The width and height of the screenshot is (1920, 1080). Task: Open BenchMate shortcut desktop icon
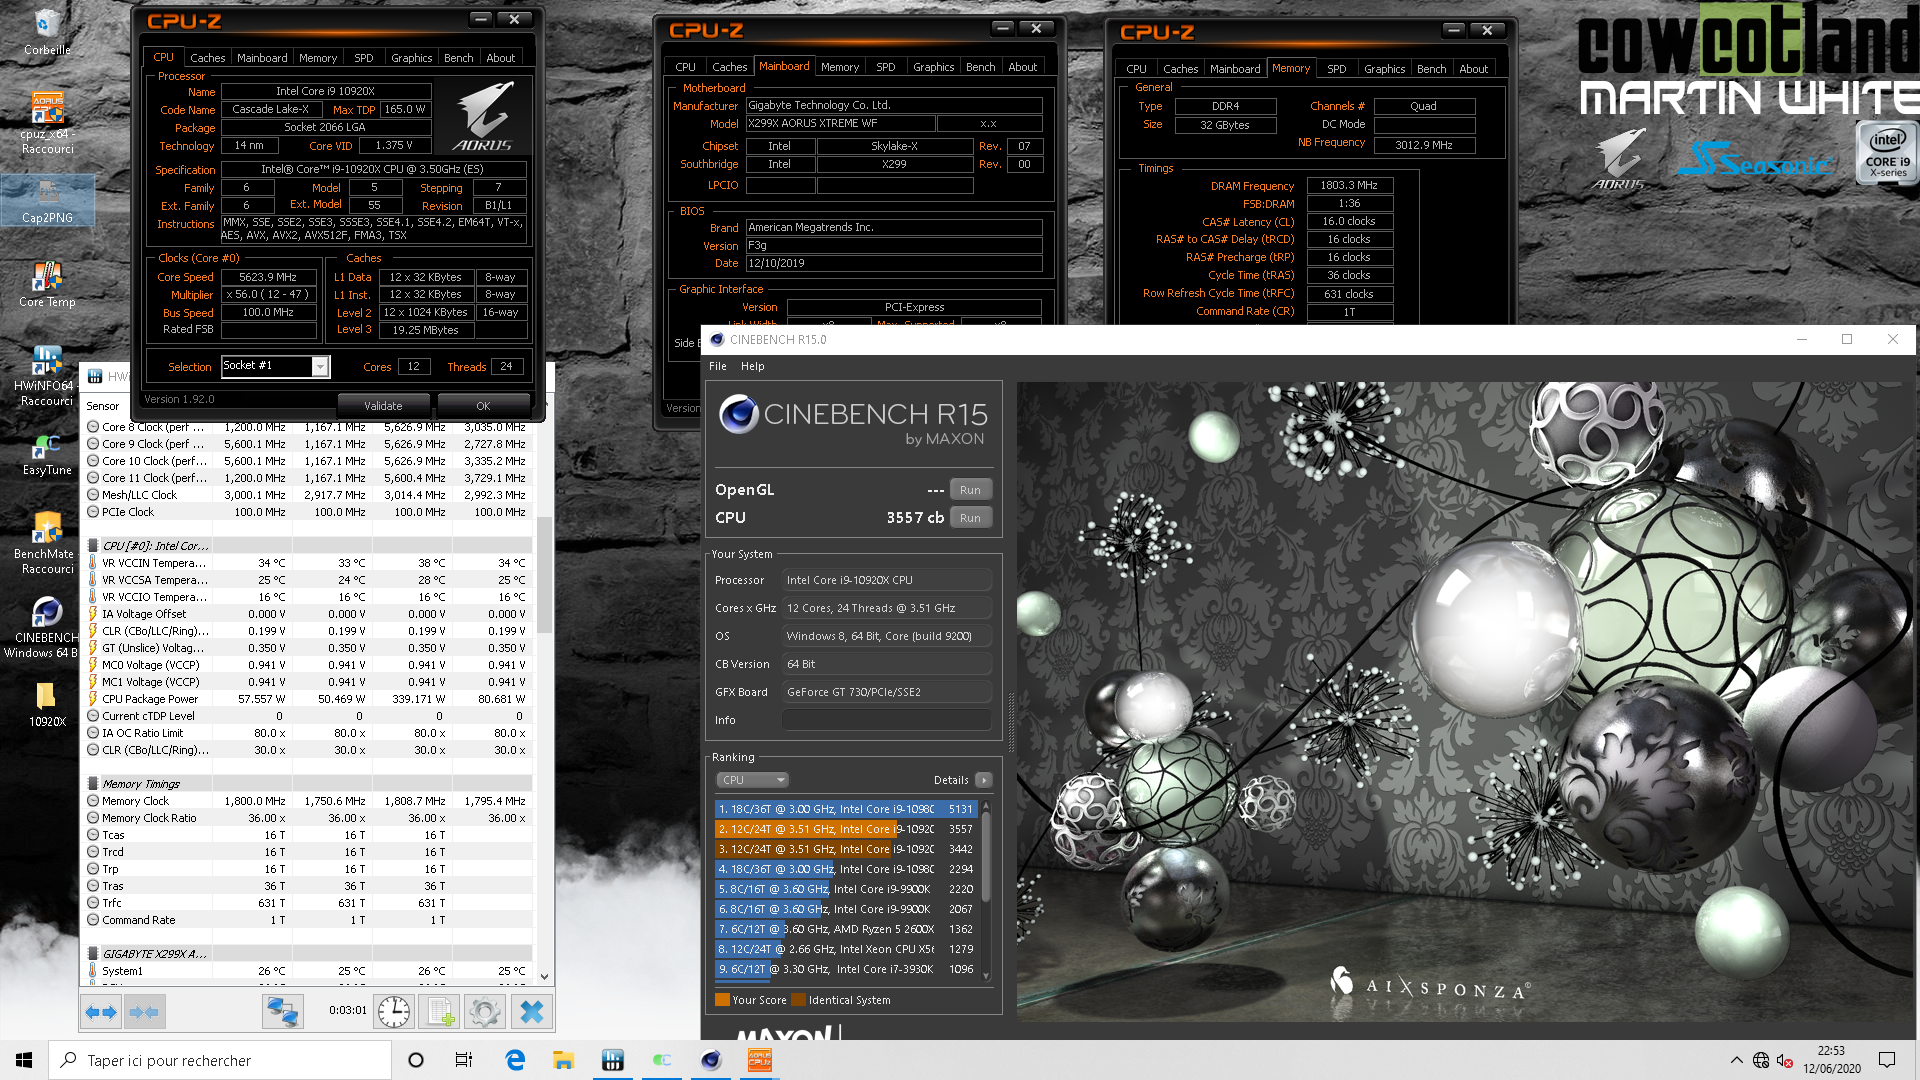coord(47,543)
